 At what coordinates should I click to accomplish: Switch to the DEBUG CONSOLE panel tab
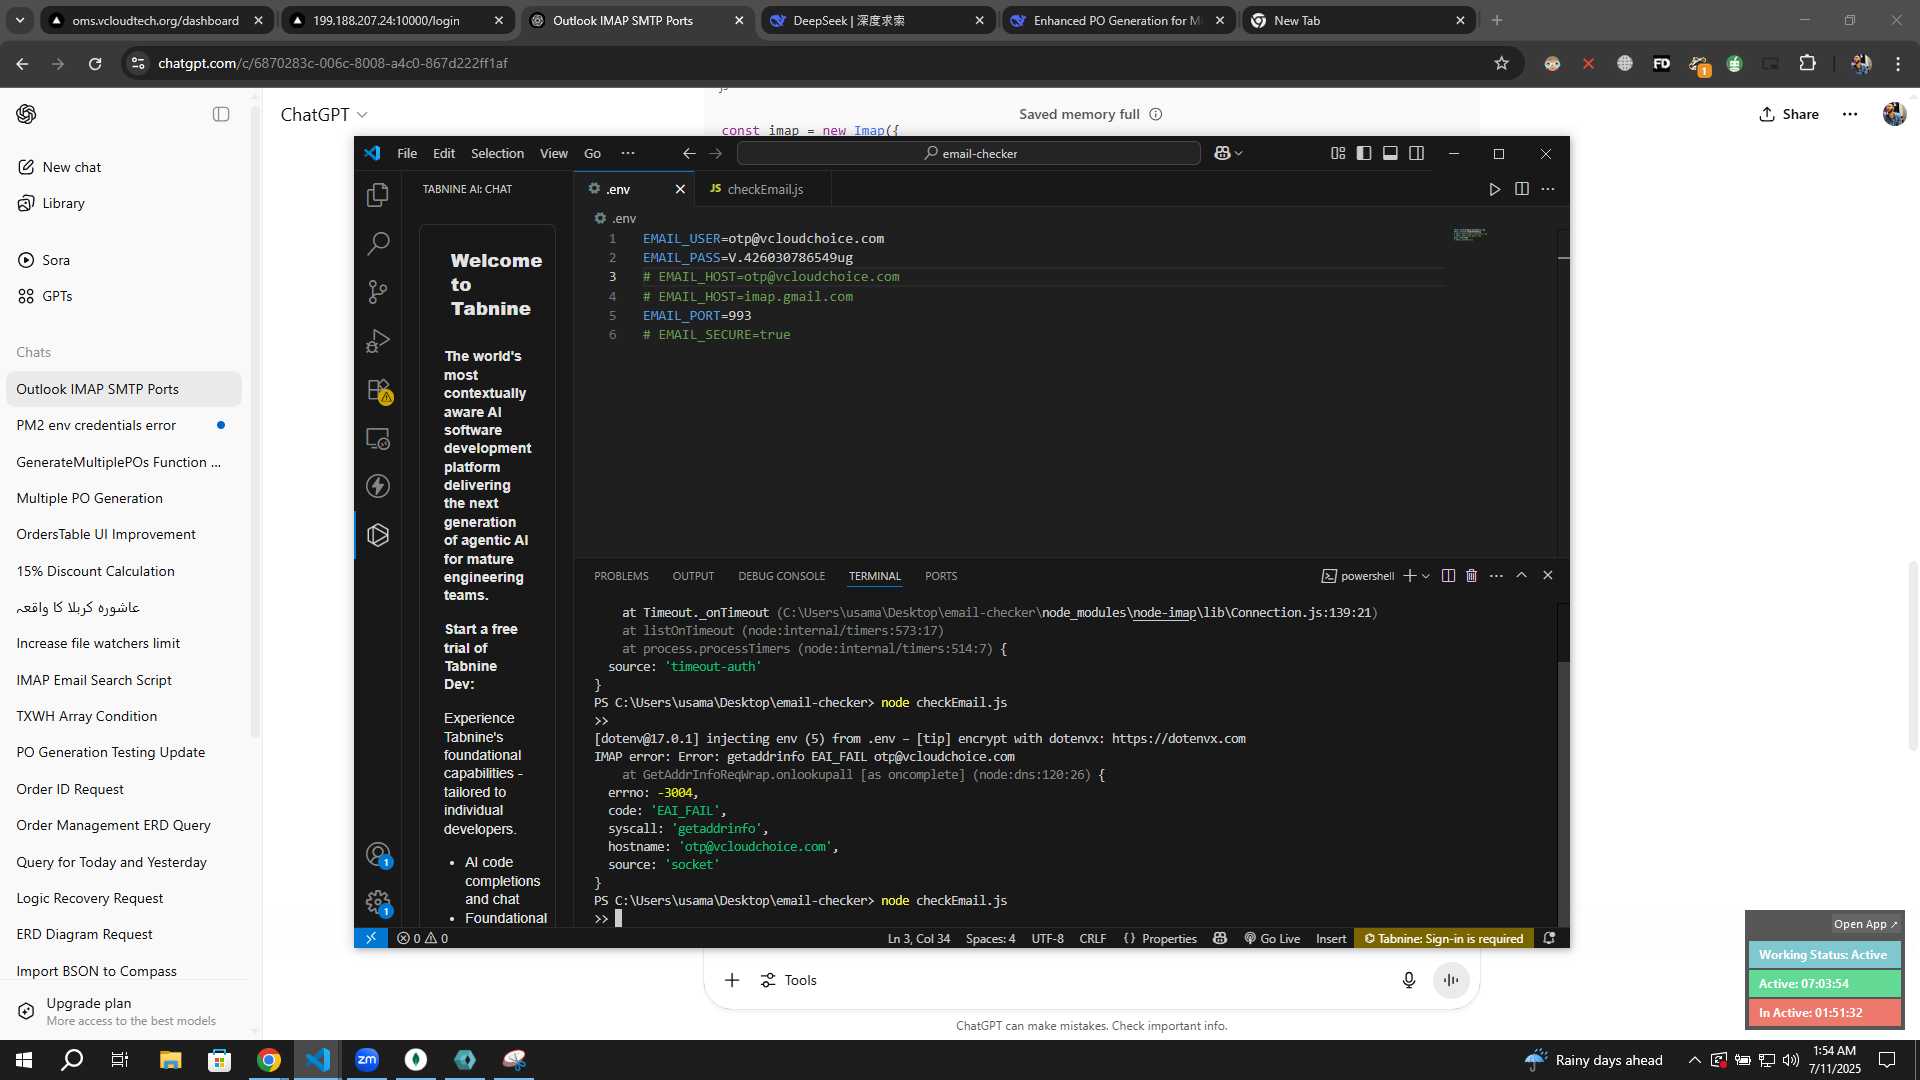point(781,576)
